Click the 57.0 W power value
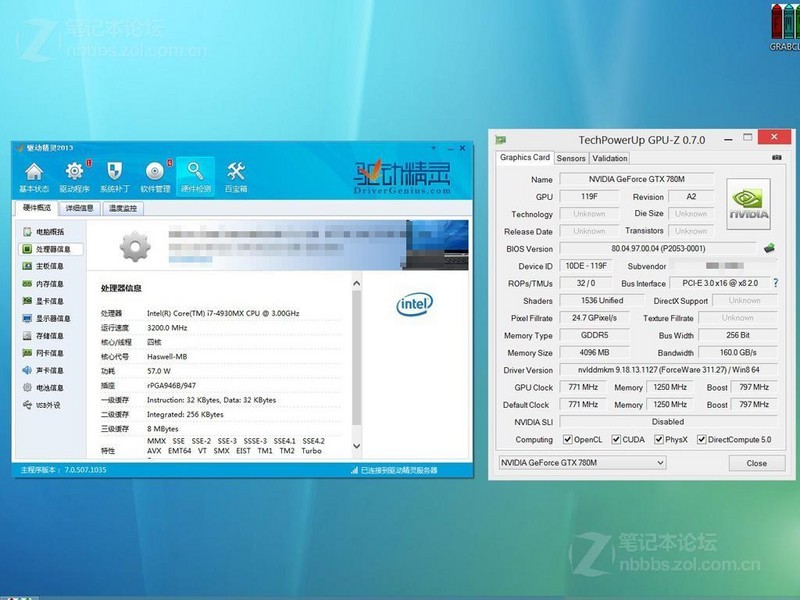Image resolution: width=800 pixels, height=600 pixels. tap(159, 371)
